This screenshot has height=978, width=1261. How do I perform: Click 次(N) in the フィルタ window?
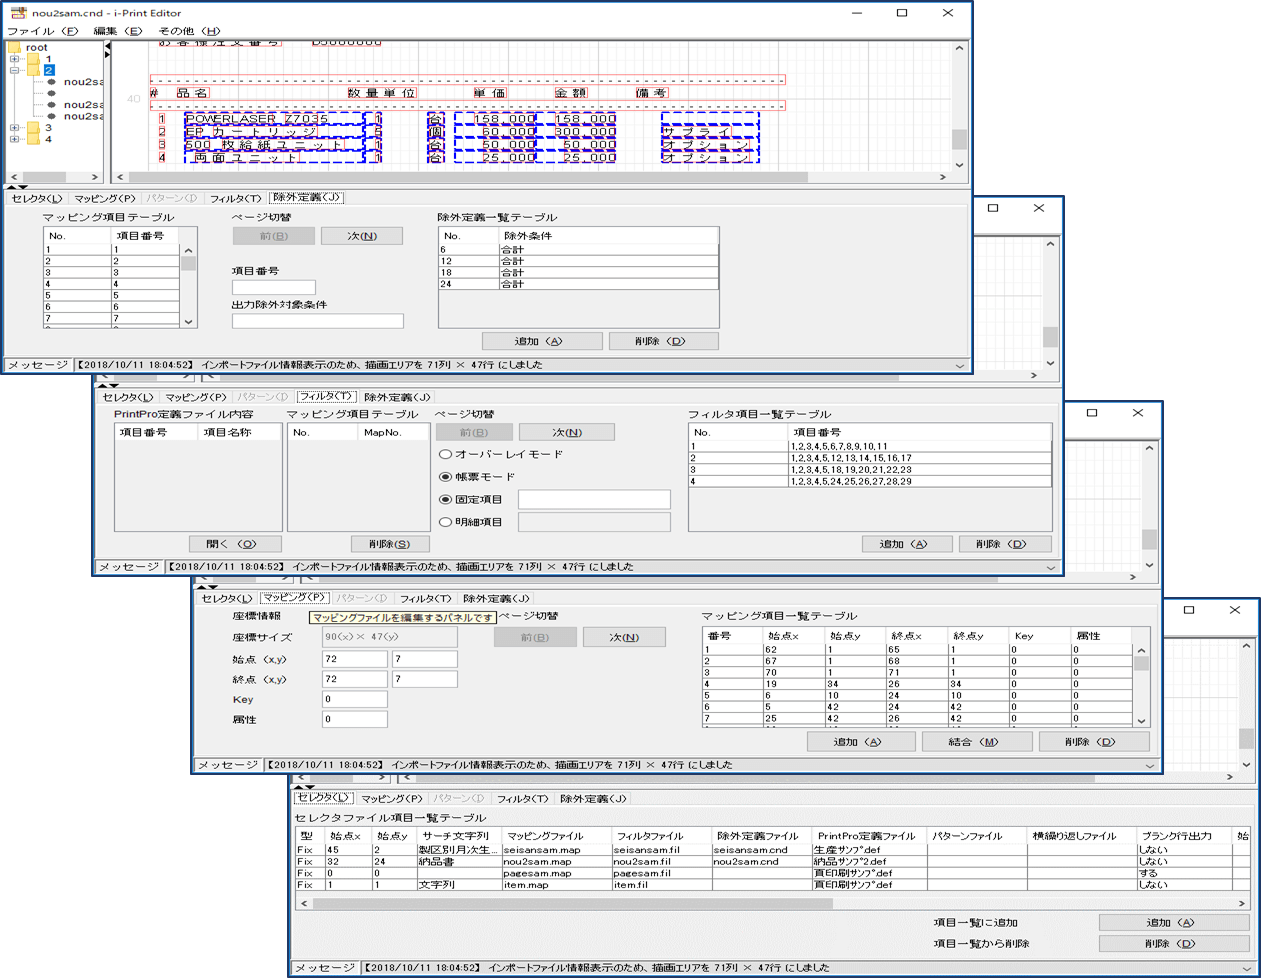[x=567, y=432]
